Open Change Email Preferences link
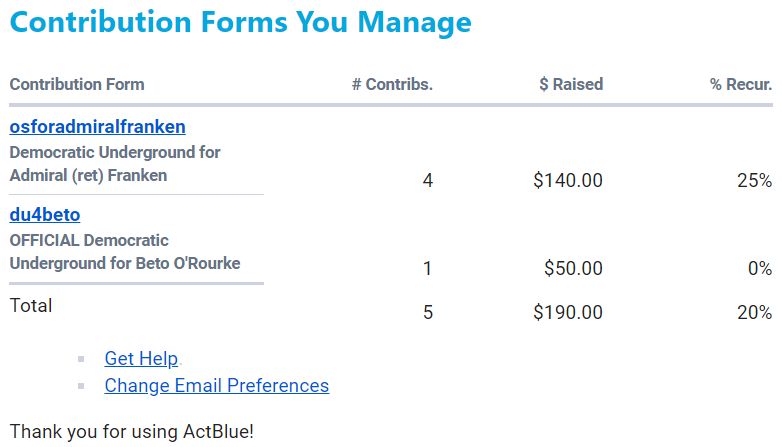The image size is (782, 447). coord(216,385)
